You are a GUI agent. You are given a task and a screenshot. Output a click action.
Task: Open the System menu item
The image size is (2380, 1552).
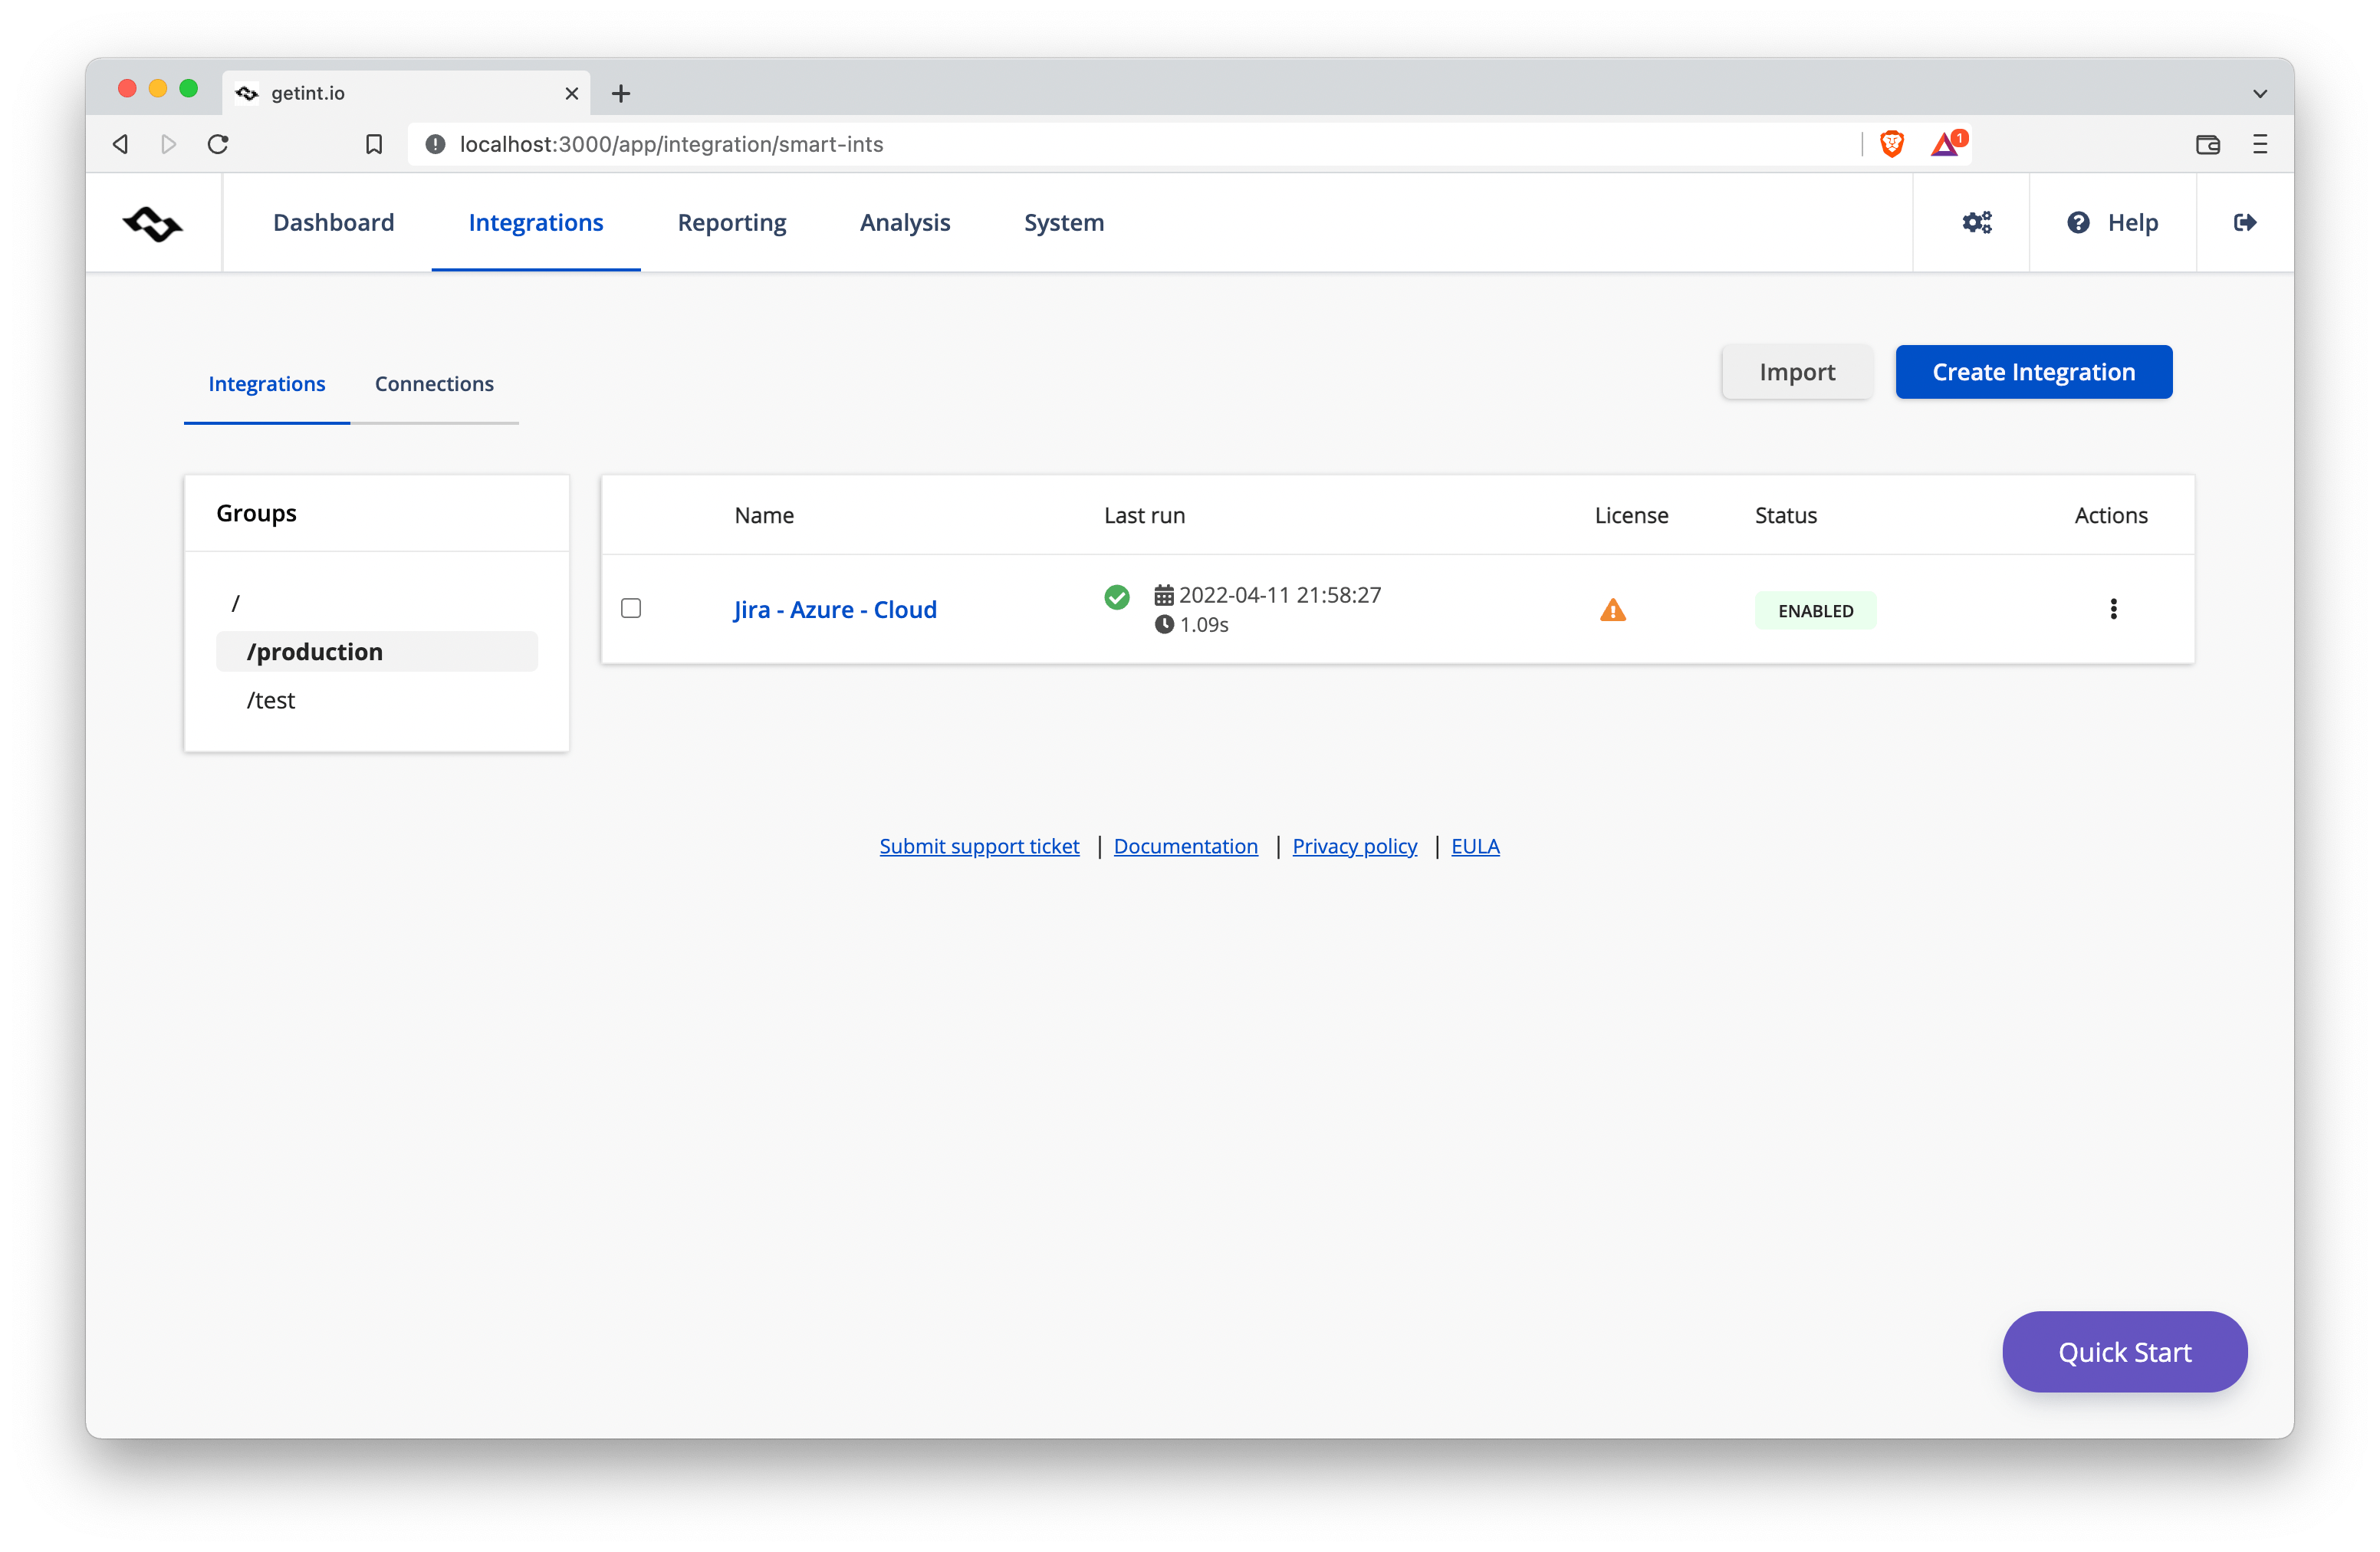click(x=1063, y=222)
